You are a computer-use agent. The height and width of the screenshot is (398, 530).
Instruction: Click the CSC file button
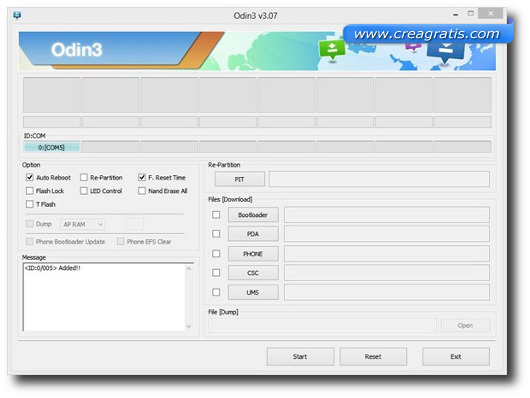253,273
